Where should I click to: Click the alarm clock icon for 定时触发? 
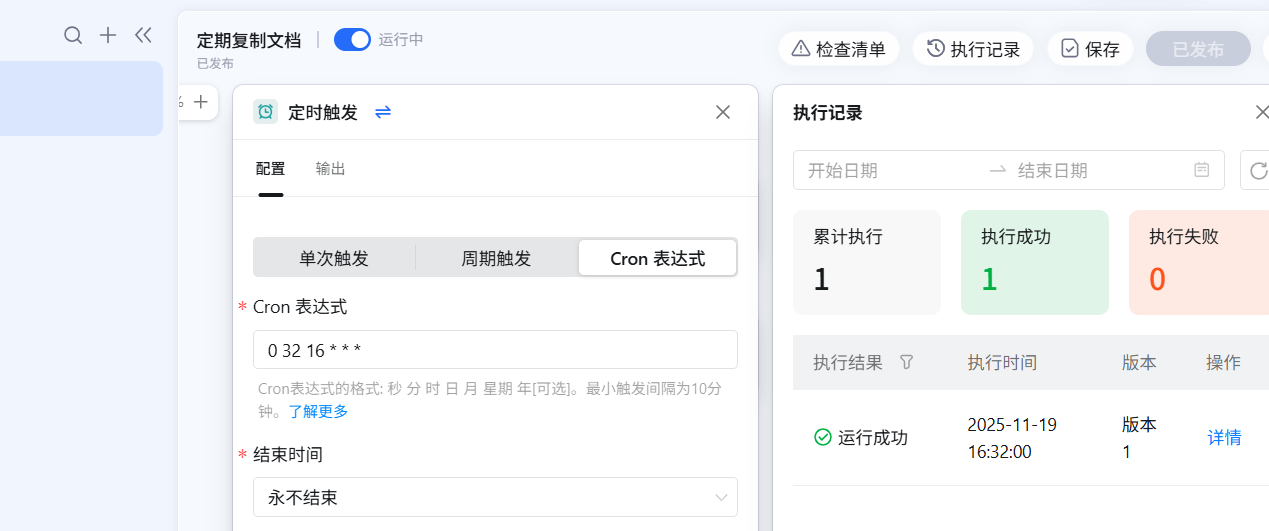265,112
